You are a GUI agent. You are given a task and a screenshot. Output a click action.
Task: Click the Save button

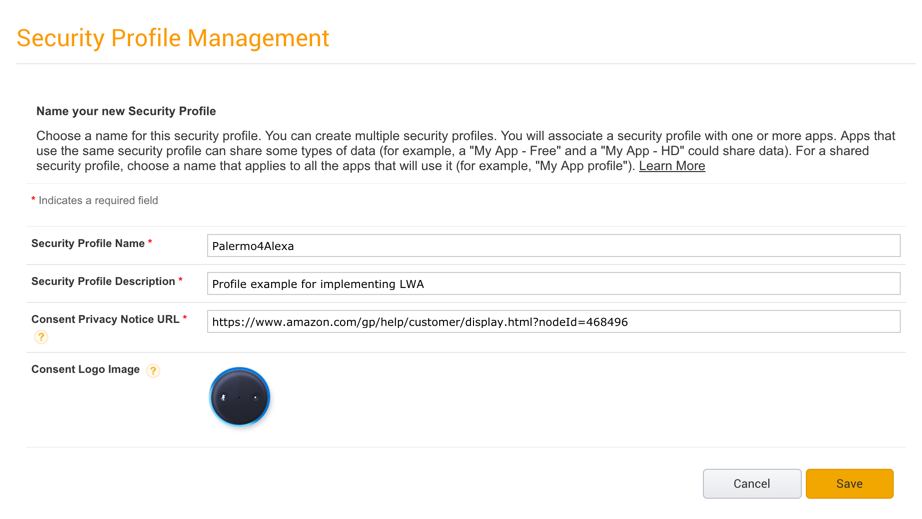850,484
